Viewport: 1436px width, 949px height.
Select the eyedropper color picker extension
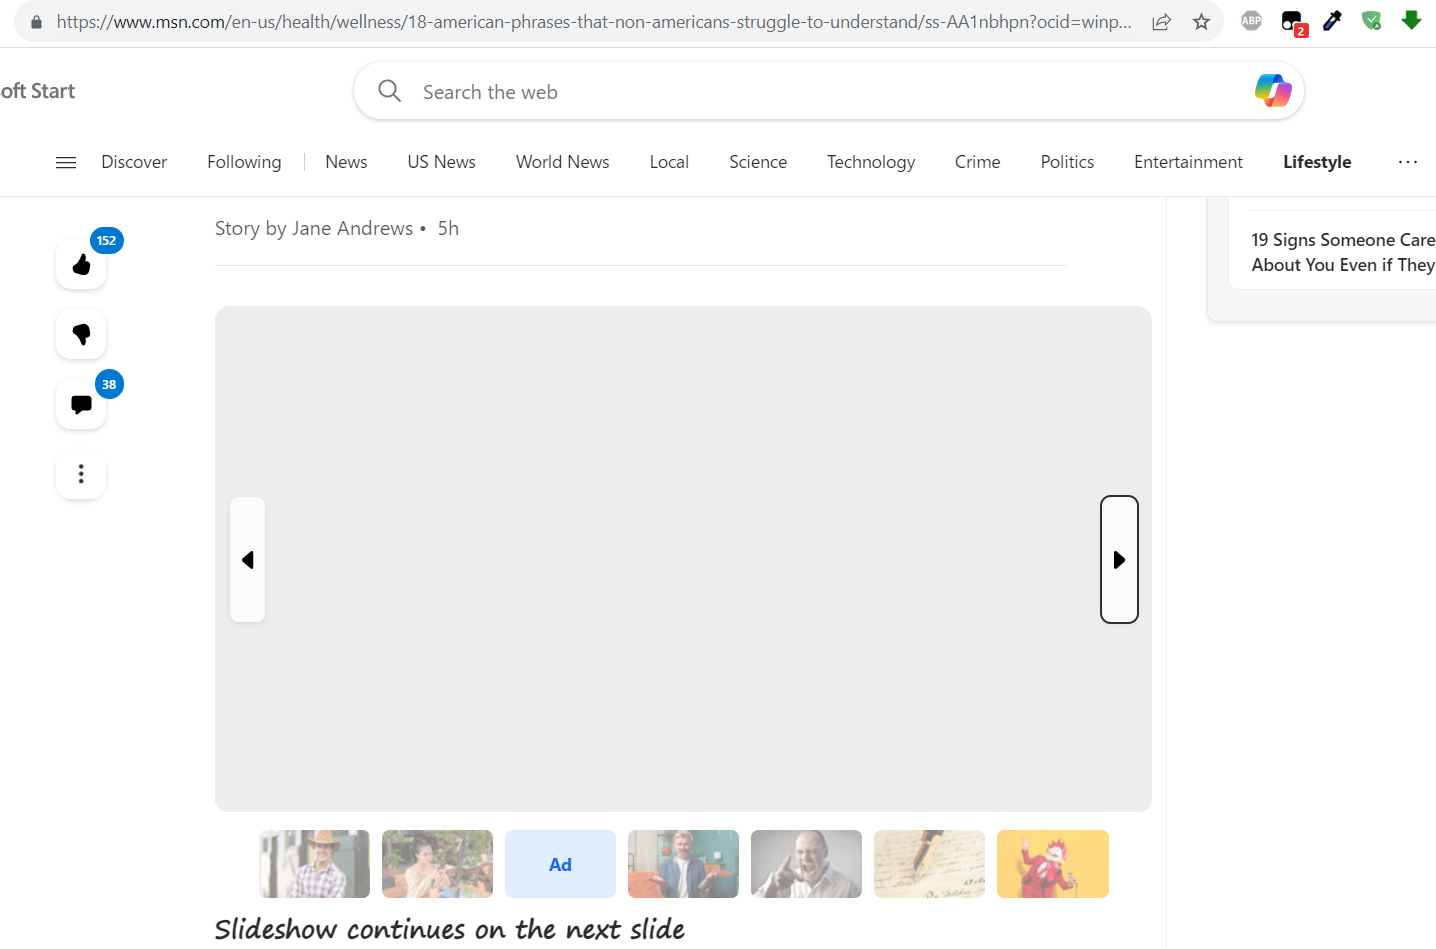click(x=1332, y=21)
